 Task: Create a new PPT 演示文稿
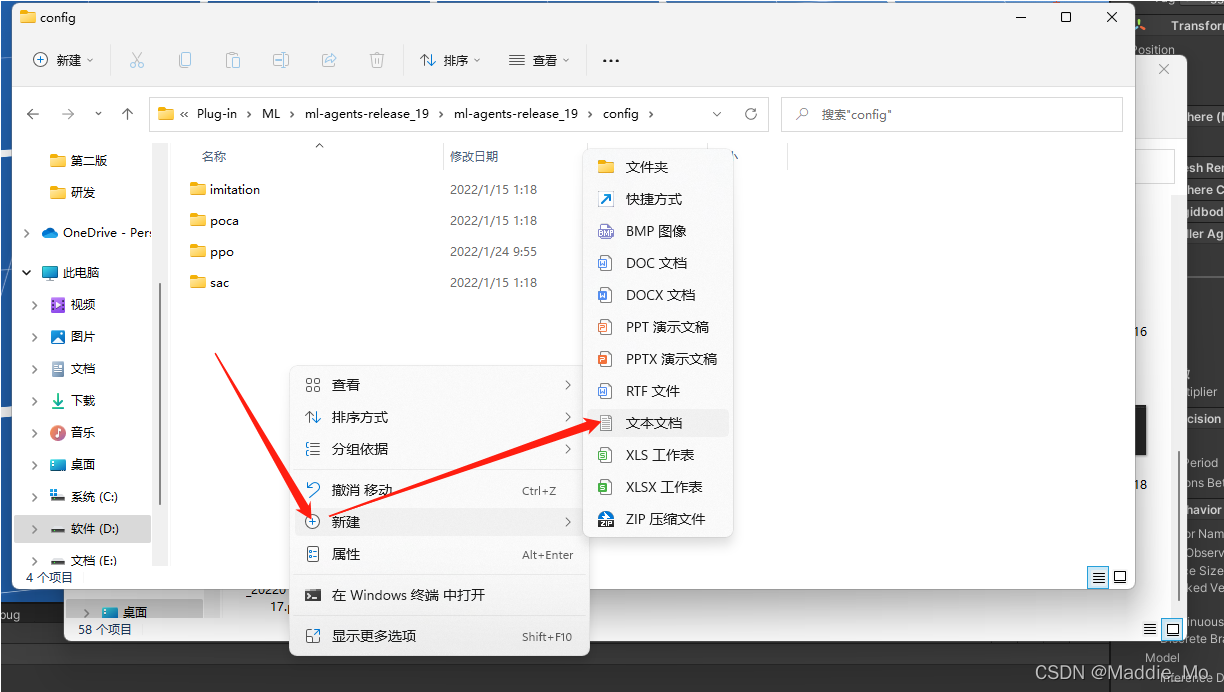(x=658, y=327)
